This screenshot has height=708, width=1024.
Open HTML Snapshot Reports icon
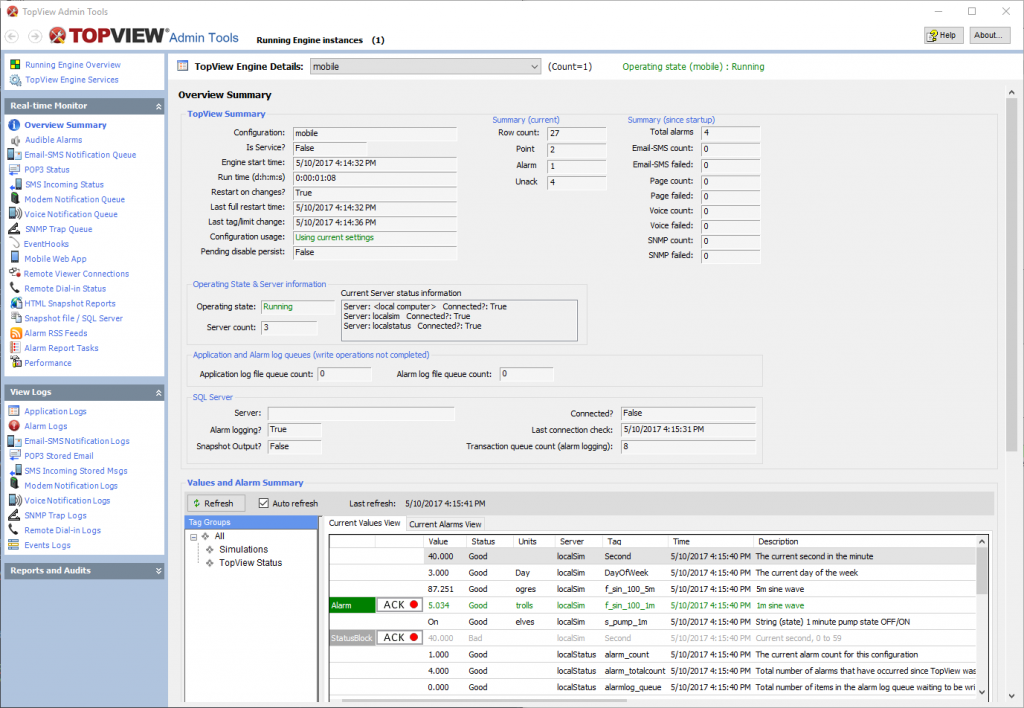click(16, 303)
